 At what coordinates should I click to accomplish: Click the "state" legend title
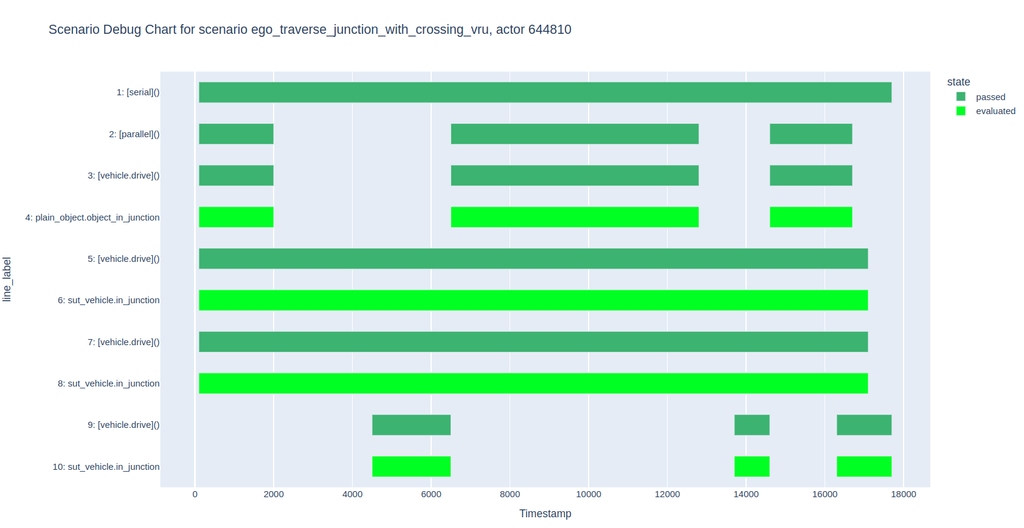click(x=958, y=82)
